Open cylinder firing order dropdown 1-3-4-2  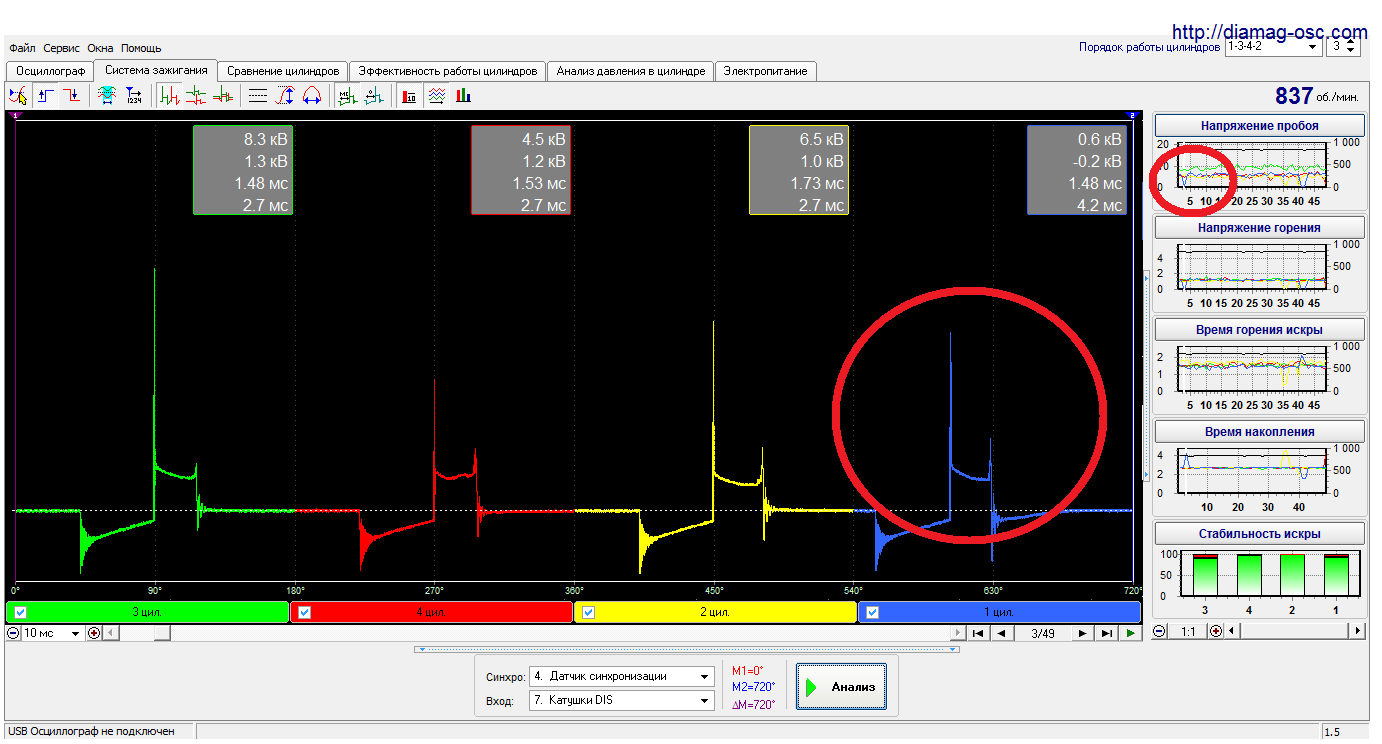click(1273, 46)
